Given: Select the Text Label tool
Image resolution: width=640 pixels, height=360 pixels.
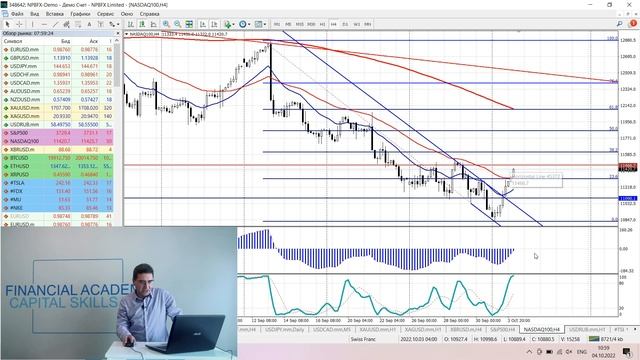Looking at the screenshot, I should click(x=100, y=24).
